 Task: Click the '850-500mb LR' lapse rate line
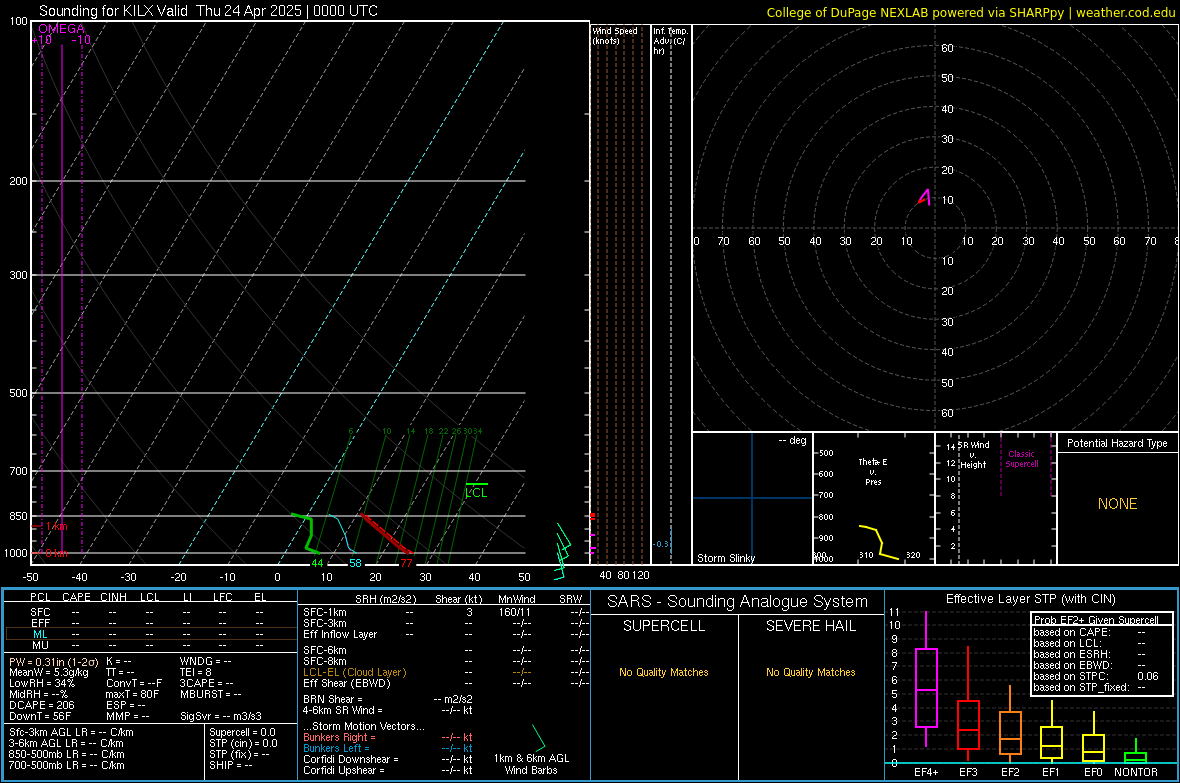tap(67, 754)
